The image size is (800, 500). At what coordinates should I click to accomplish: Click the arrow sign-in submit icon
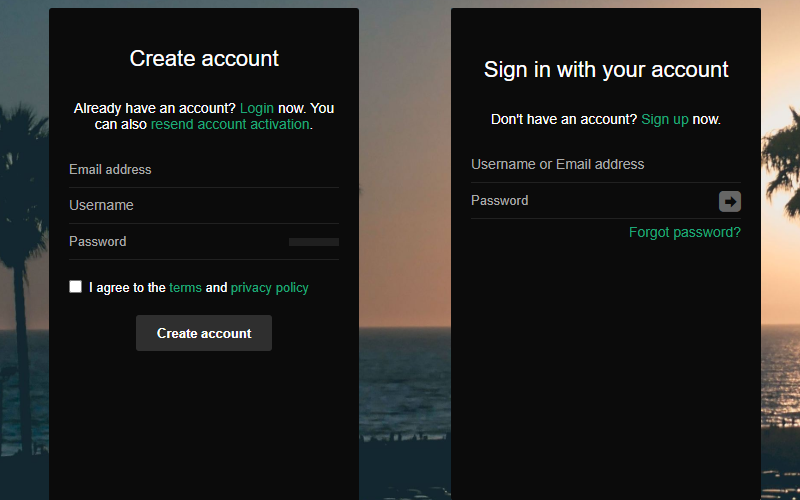(730, 202)
